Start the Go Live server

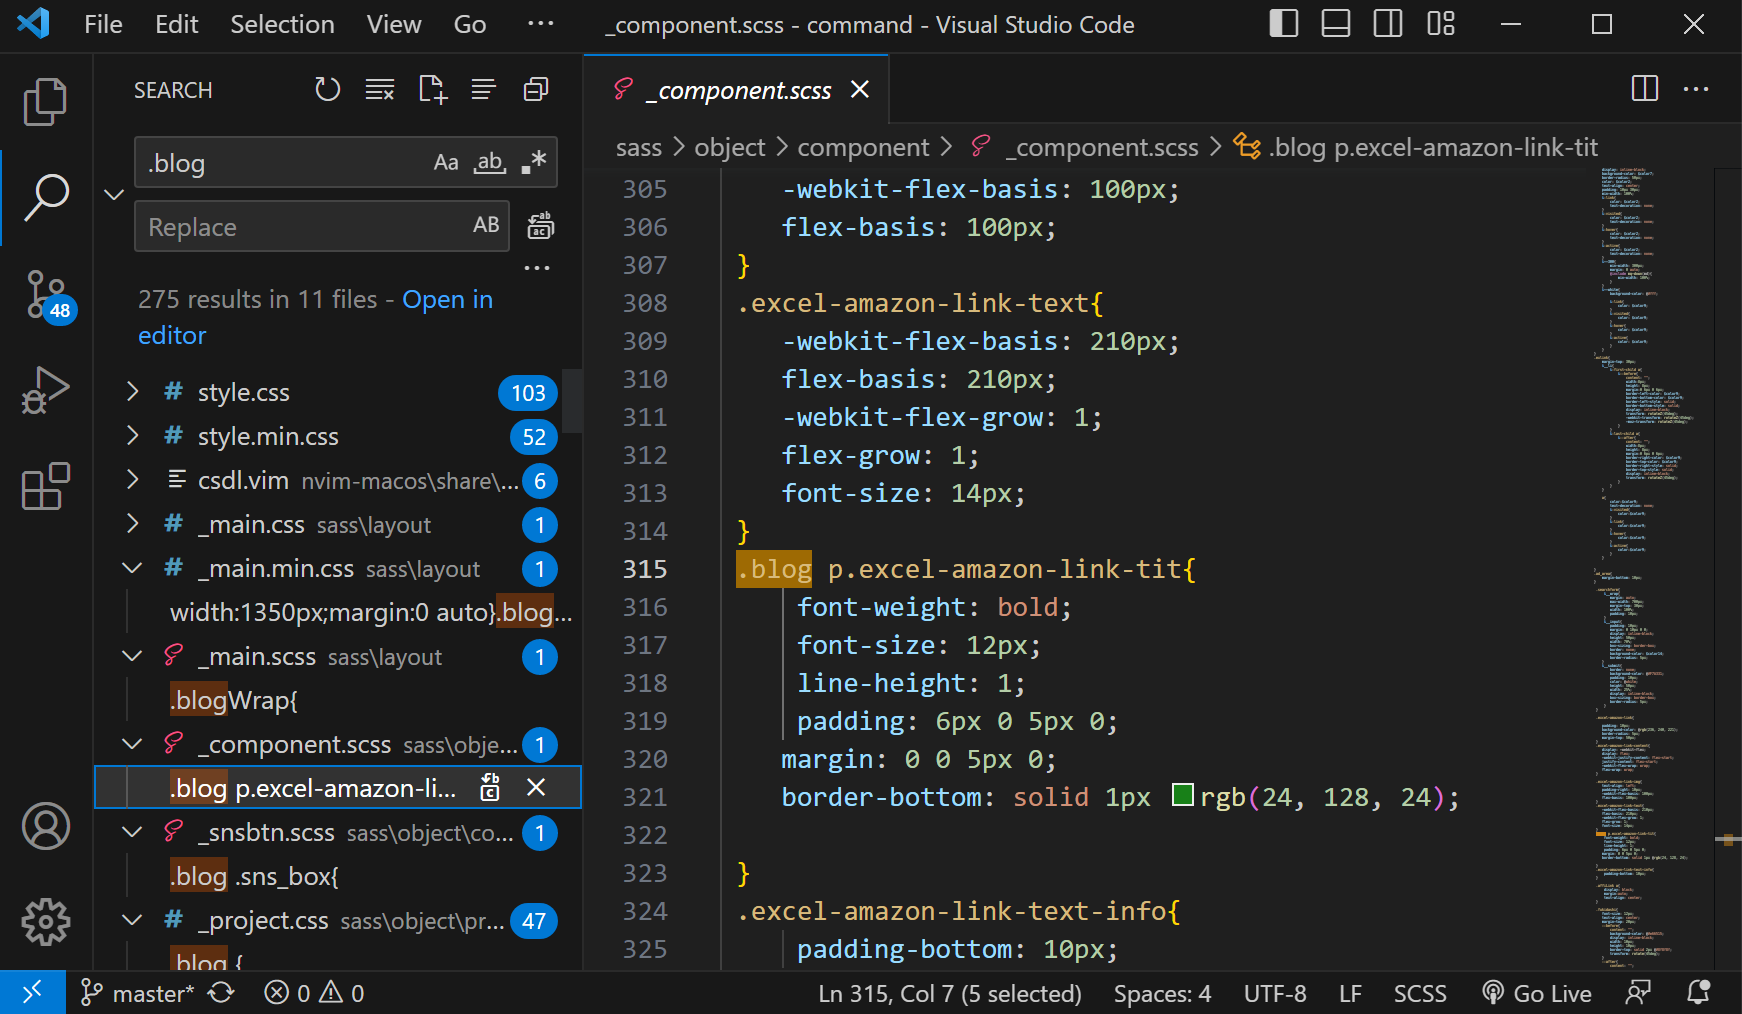tap(1537, 992)
